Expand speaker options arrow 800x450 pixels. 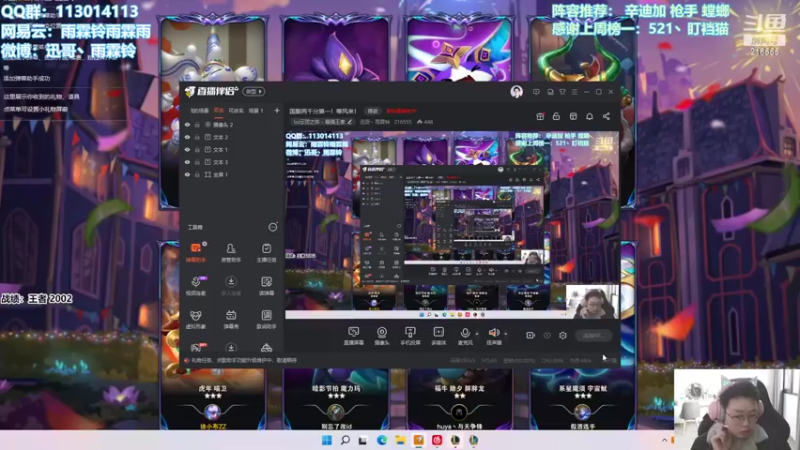click(x=506, y=334)
